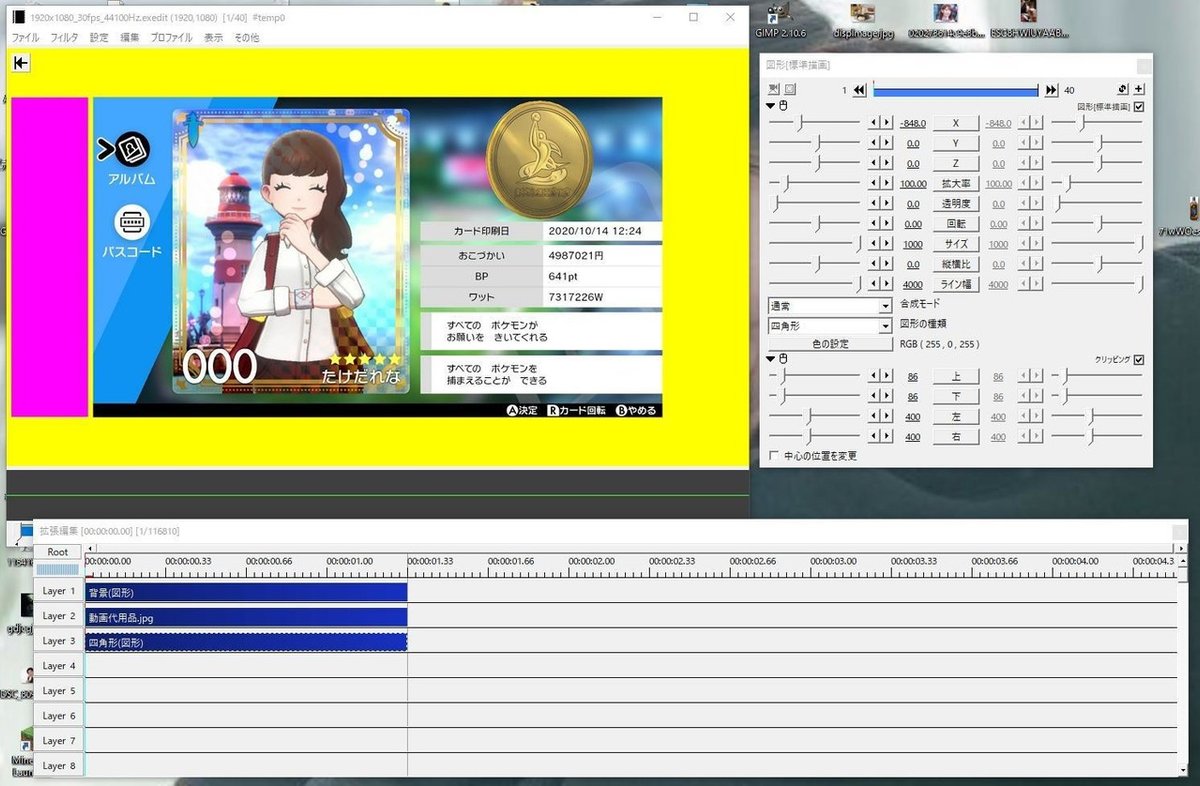Open GIMP 2.10.6 desktop shortcut
The image size is (1200, 786).
coord(780,22)
